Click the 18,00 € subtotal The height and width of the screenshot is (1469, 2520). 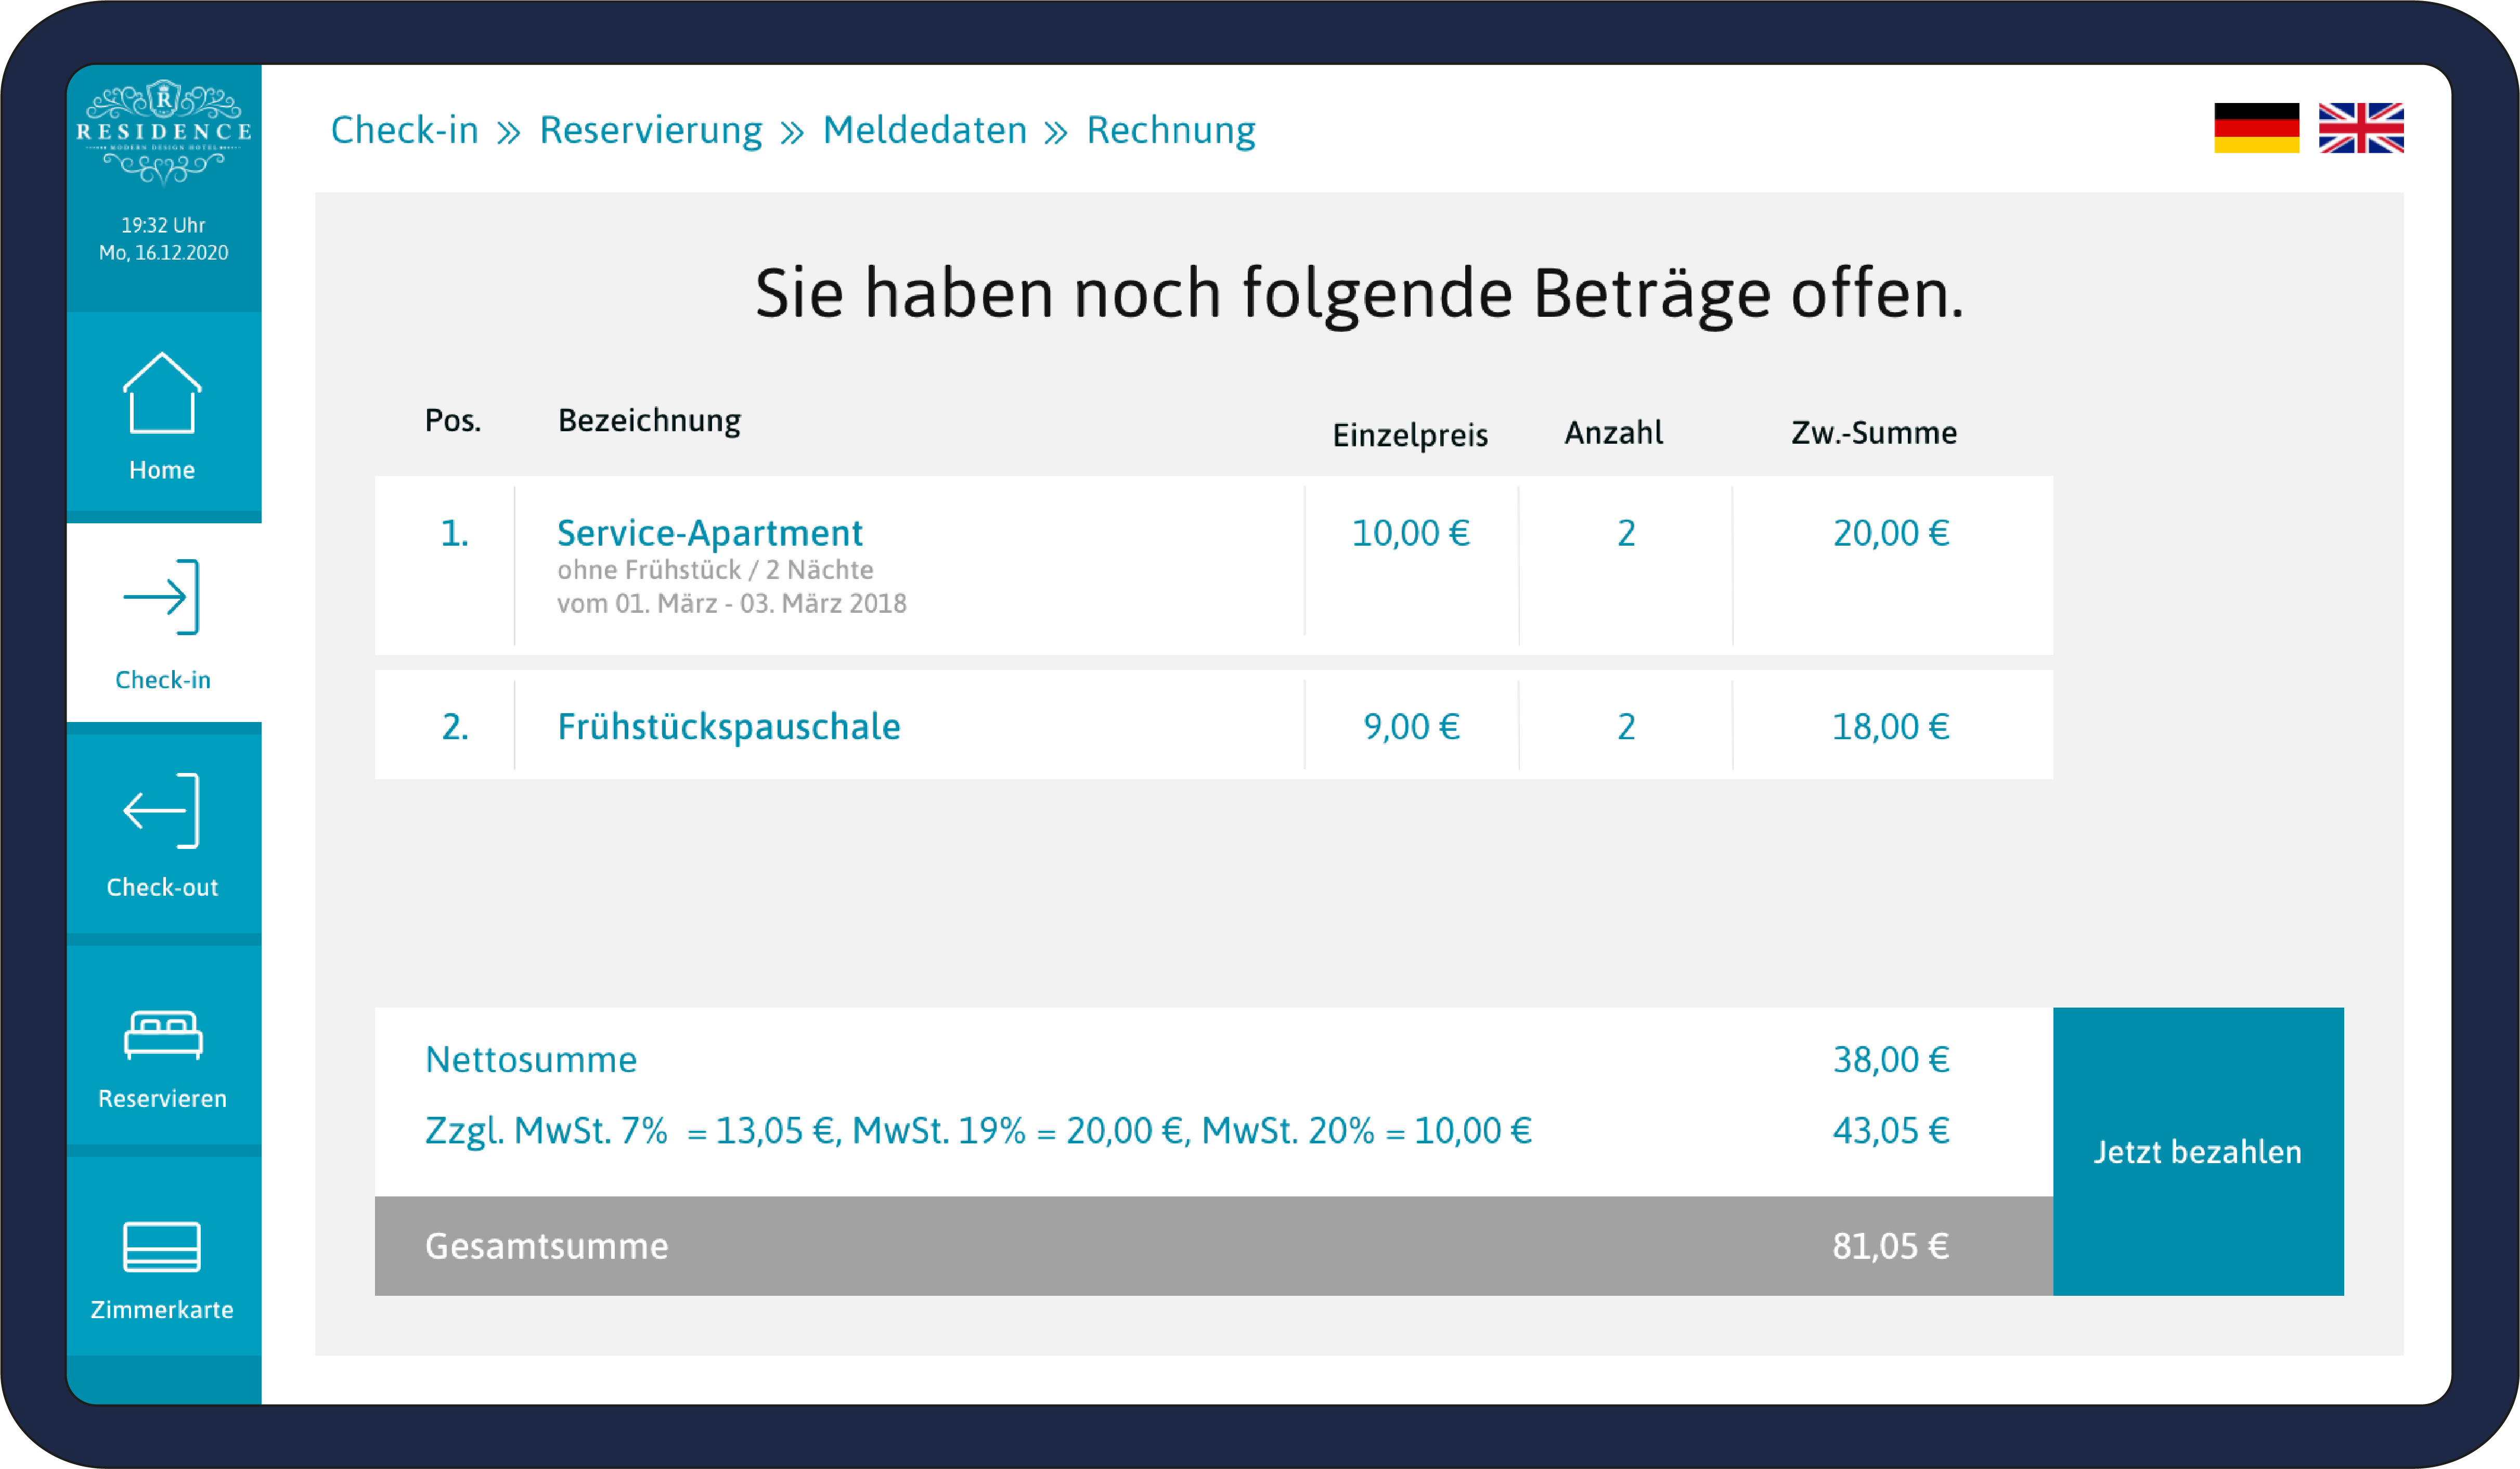tap(1891, 726)
